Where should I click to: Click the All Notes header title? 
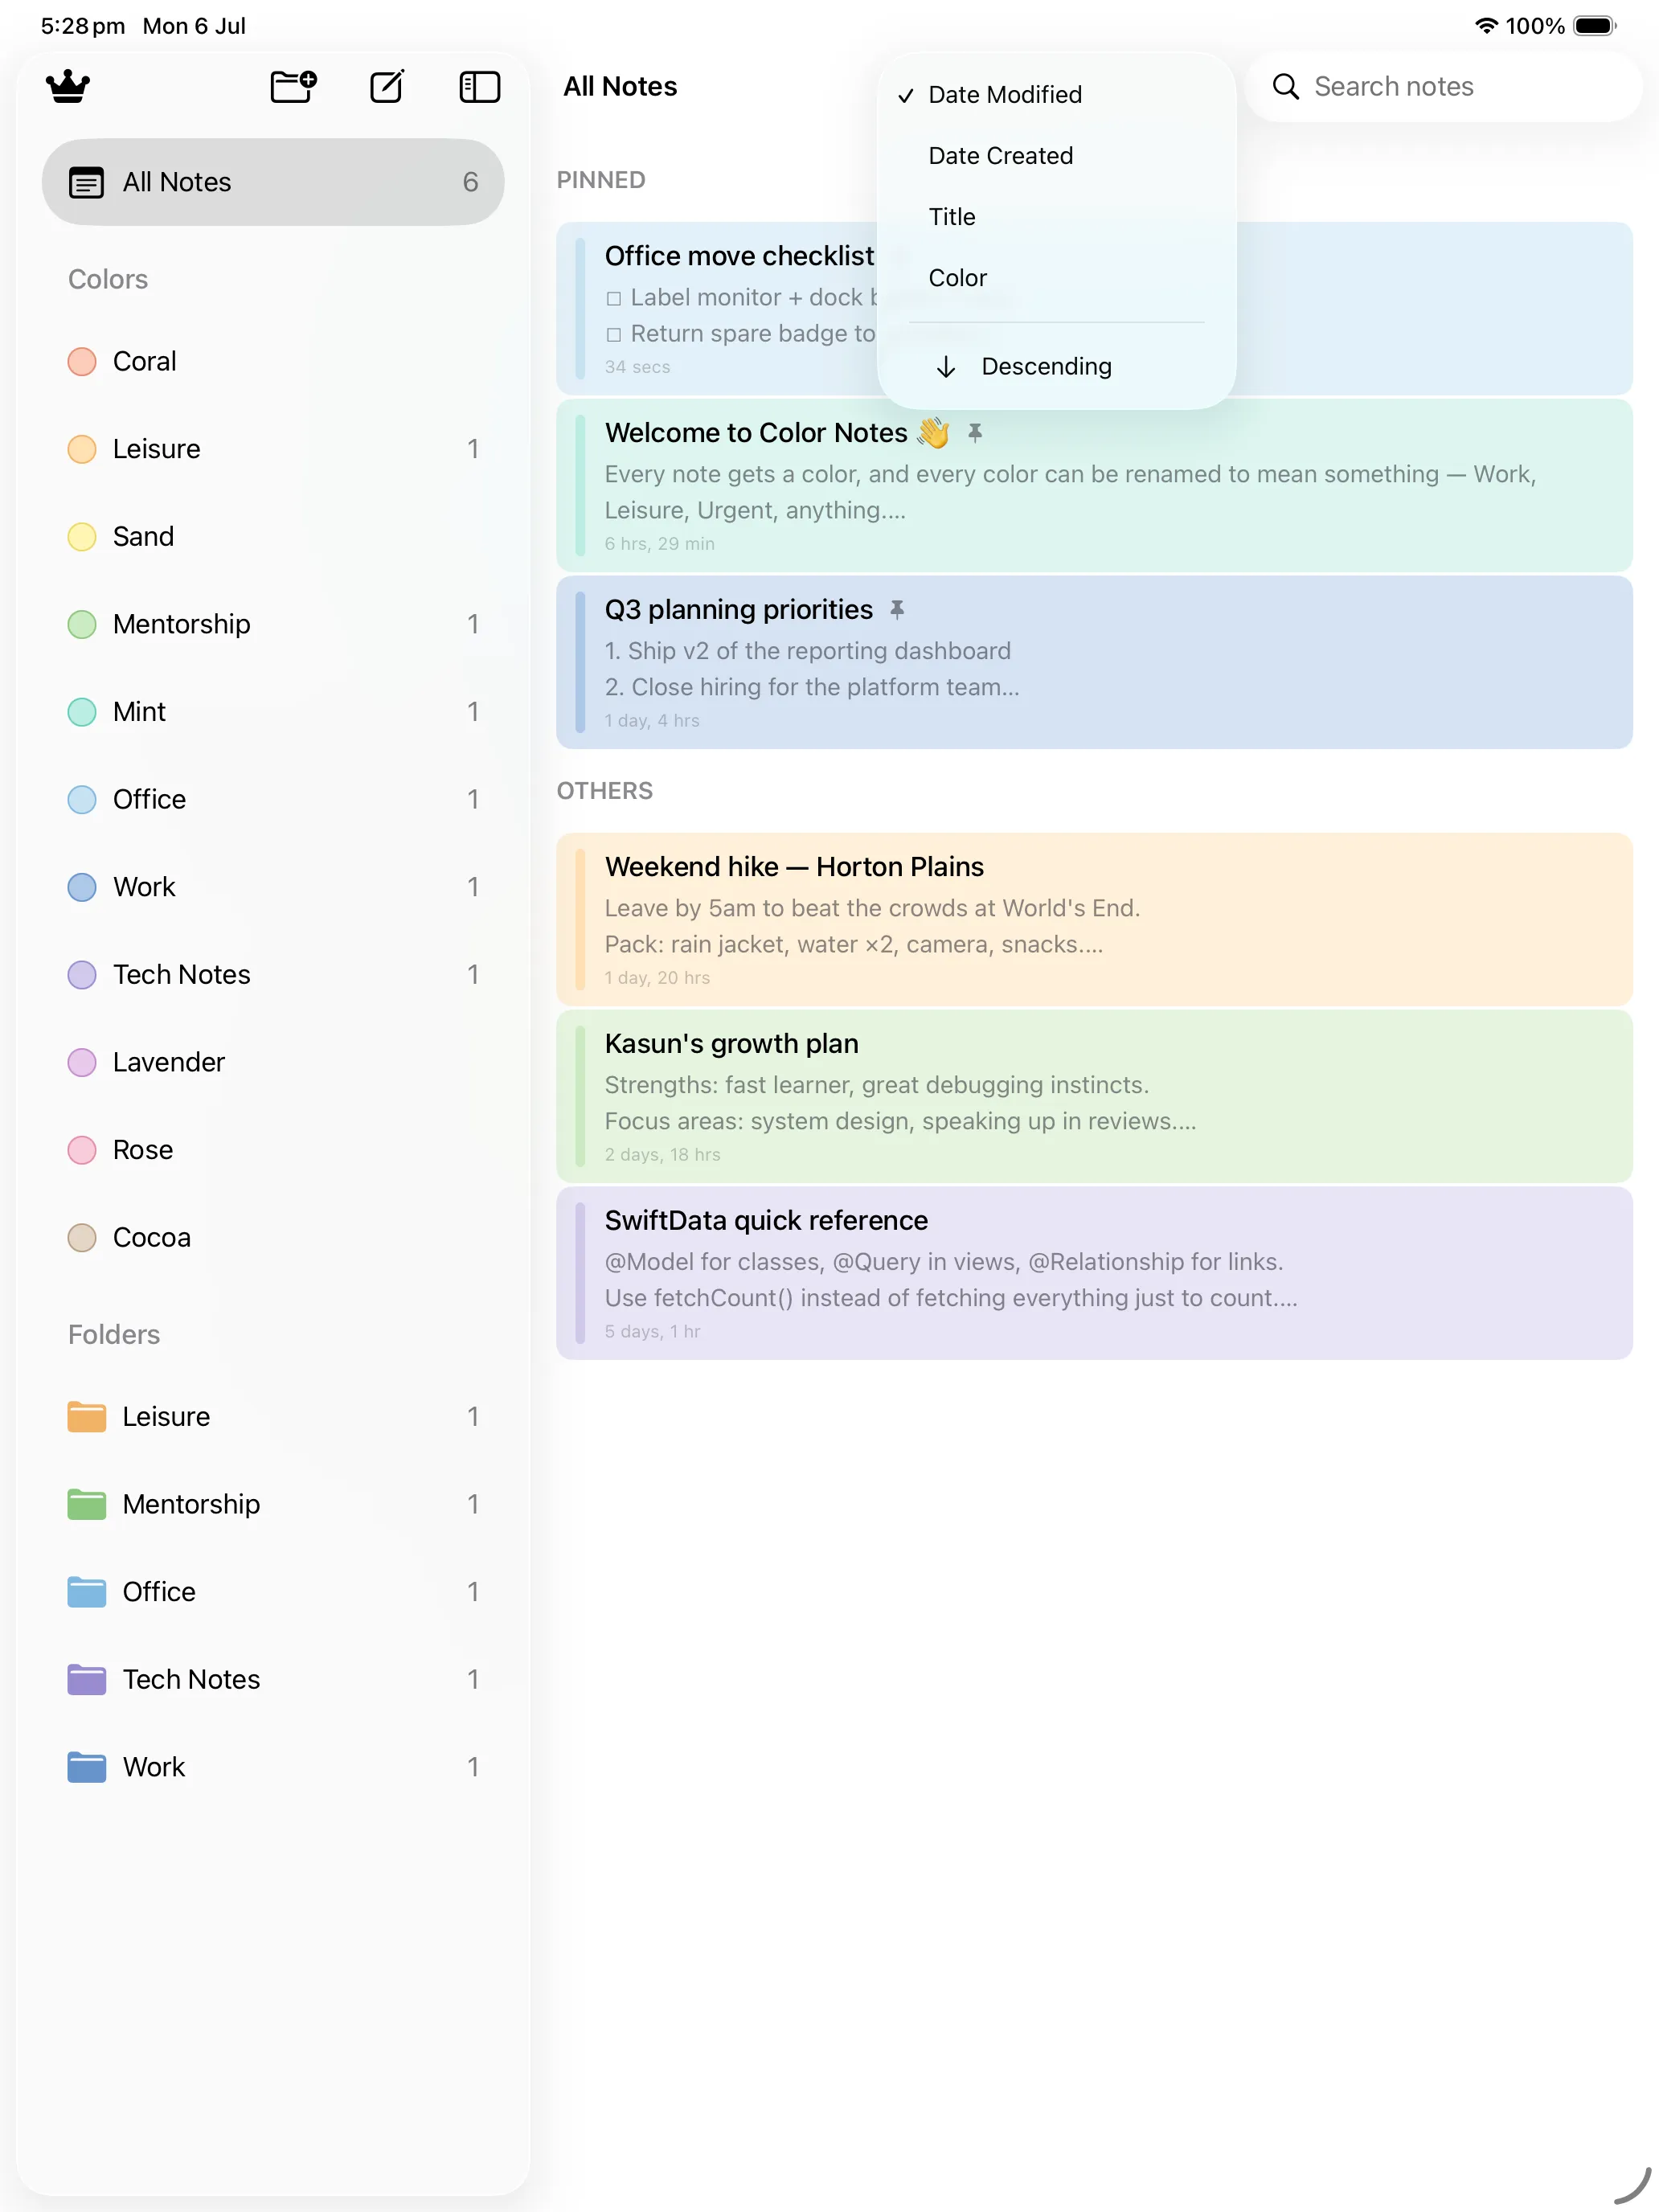(x=620, y=87)
